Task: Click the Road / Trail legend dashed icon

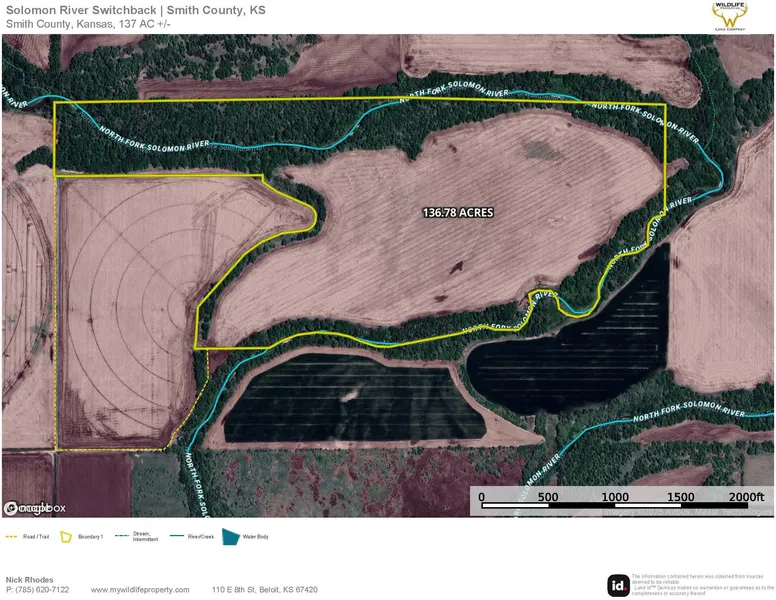Action: click(12, 537)
